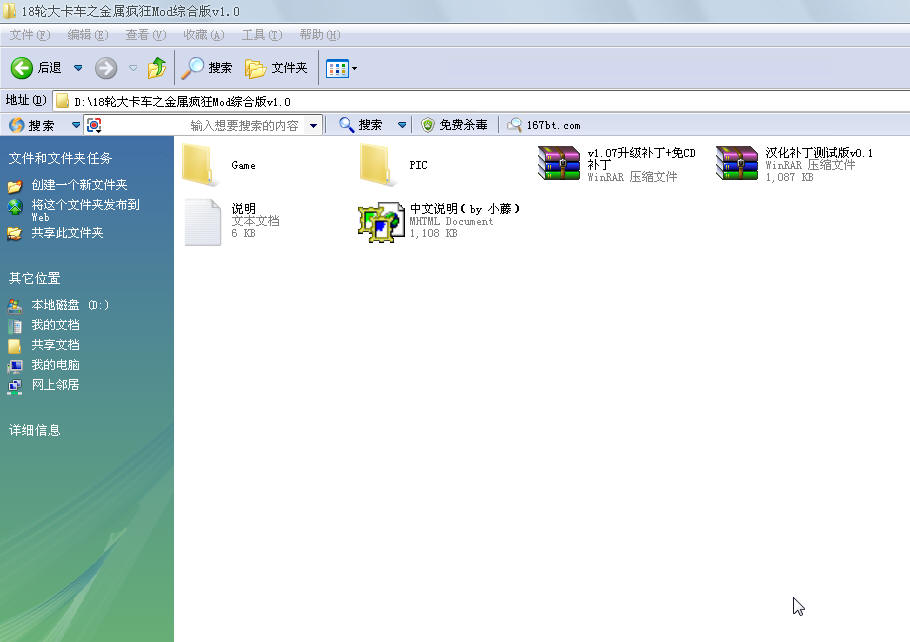Viewport: 910px width, 642px height.
Task: Select the 中文说明 MHTML document
Action: coord(381,221)
